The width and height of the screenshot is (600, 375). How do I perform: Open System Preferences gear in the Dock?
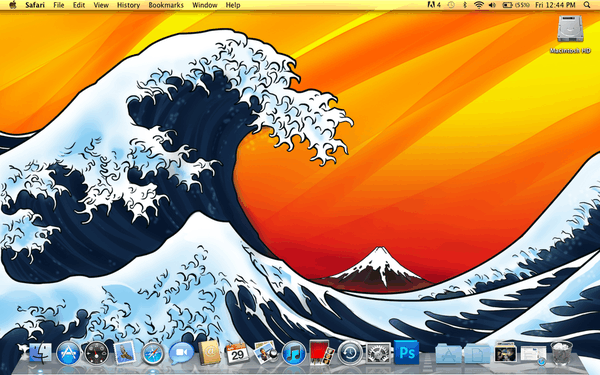click(x=378, y=353)
